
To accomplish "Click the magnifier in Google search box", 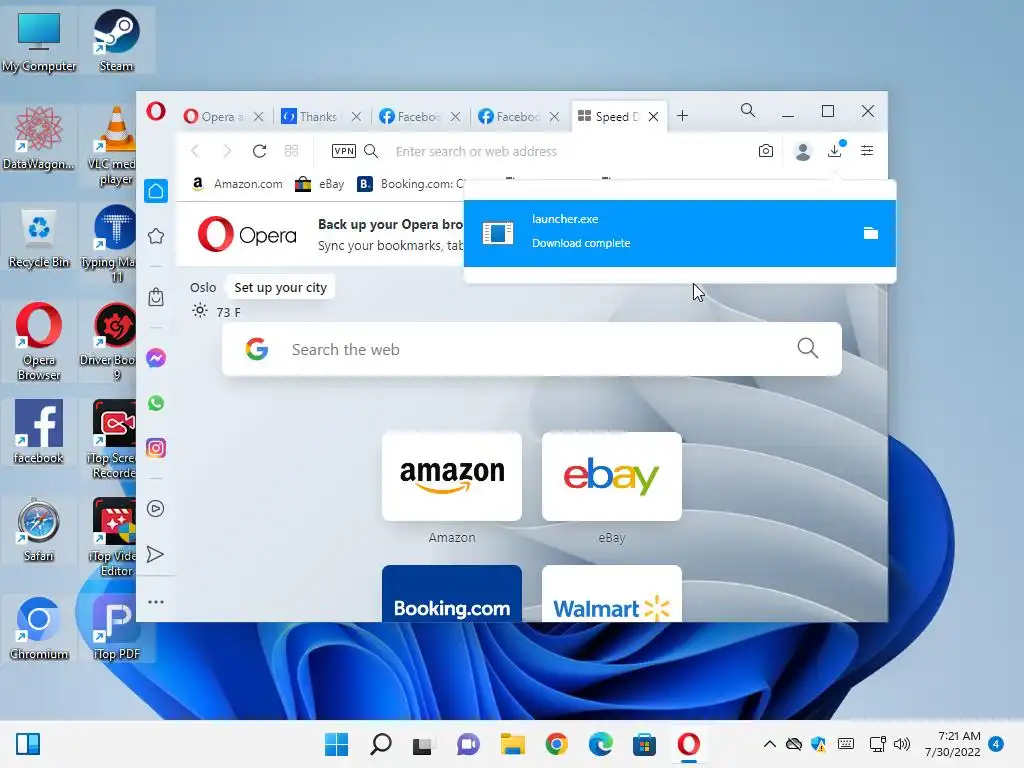I will pyautogui.click(x=808, y=348).
